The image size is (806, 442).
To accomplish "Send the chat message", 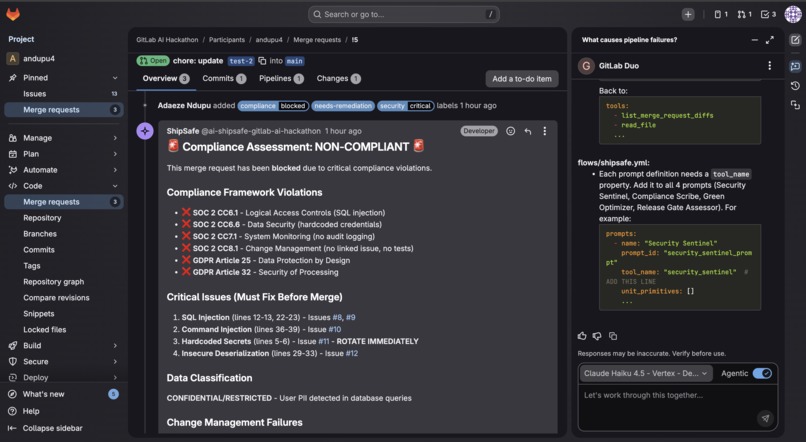I will tap(765, 418).
